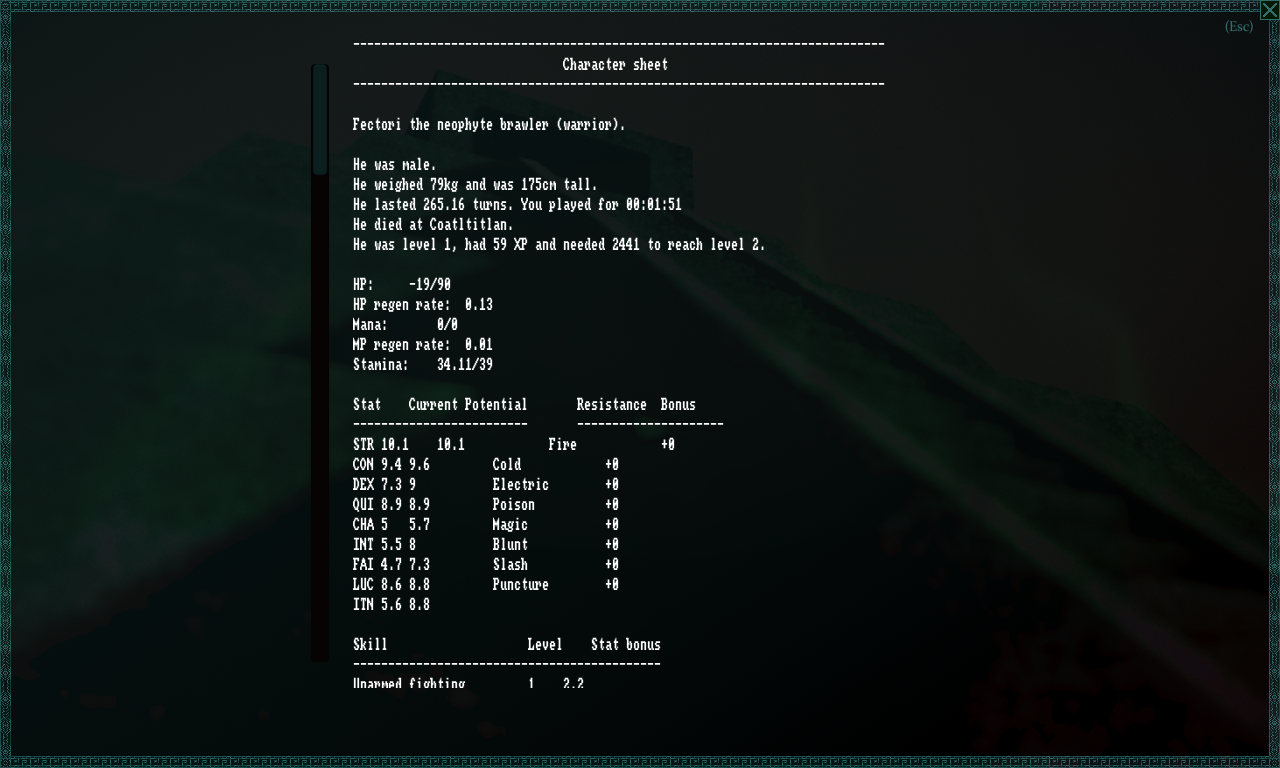Image resolution: width=1280 pixels, height=768 pixels.
Task: Click the Stat bonus column header
Action: 625,644
